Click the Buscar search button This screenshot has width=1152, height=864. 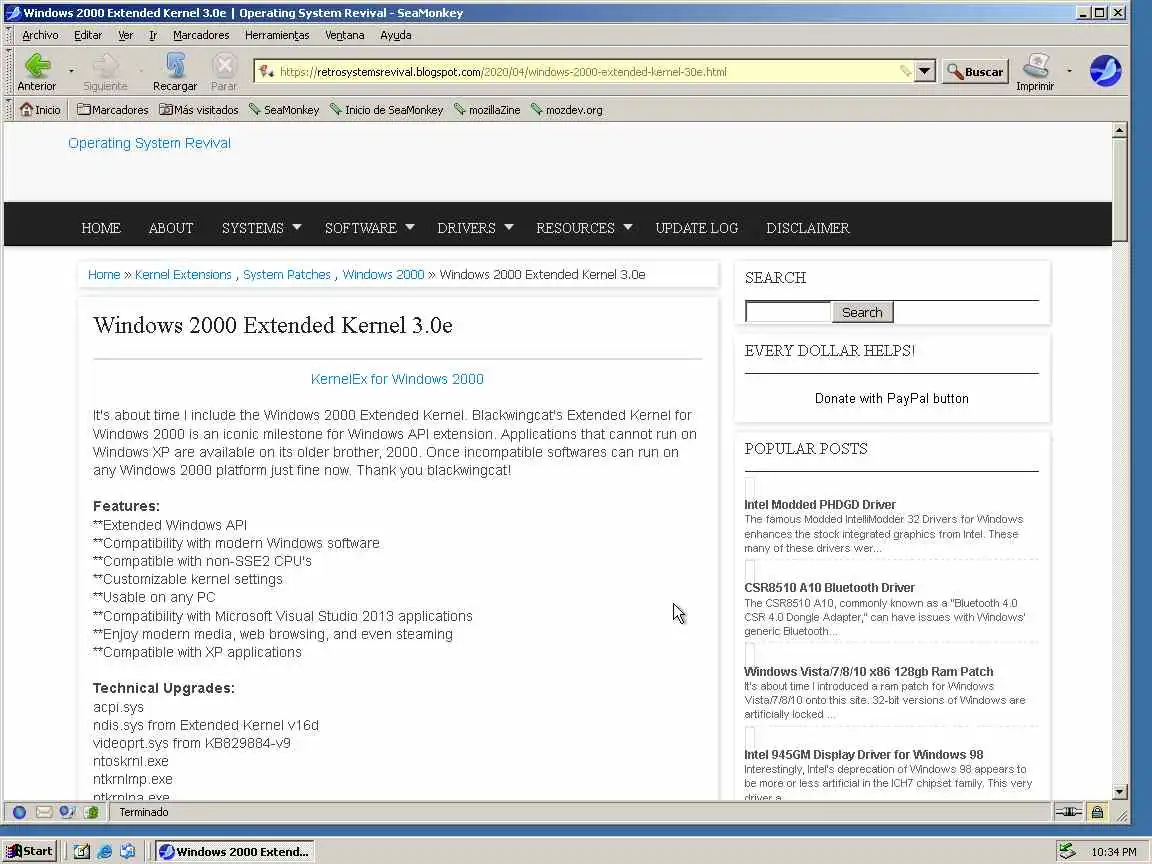click(976, 71)
